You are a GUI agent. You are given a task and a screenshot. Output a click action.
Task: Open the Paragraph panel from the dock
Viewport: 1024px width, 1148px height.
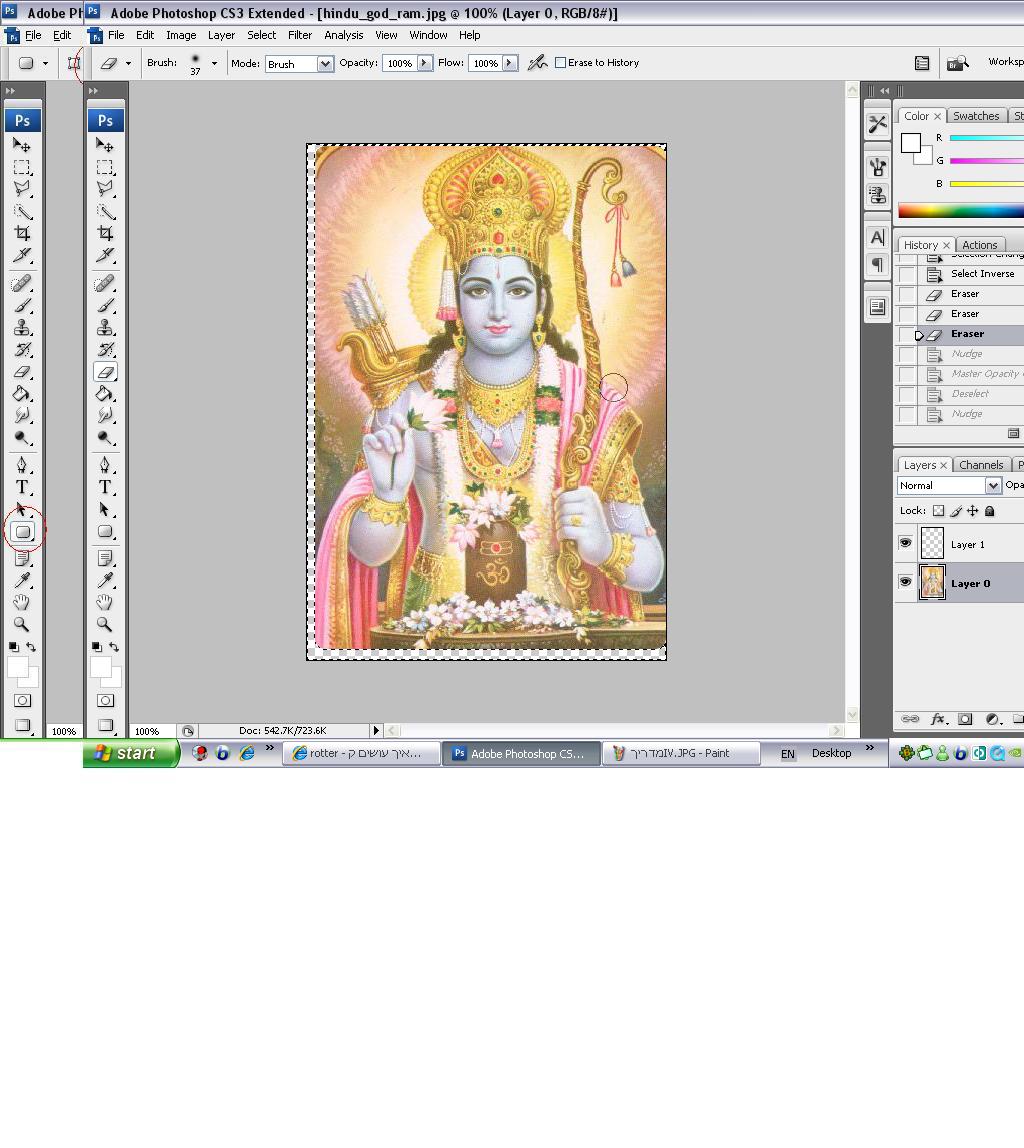tap(877, 265)
